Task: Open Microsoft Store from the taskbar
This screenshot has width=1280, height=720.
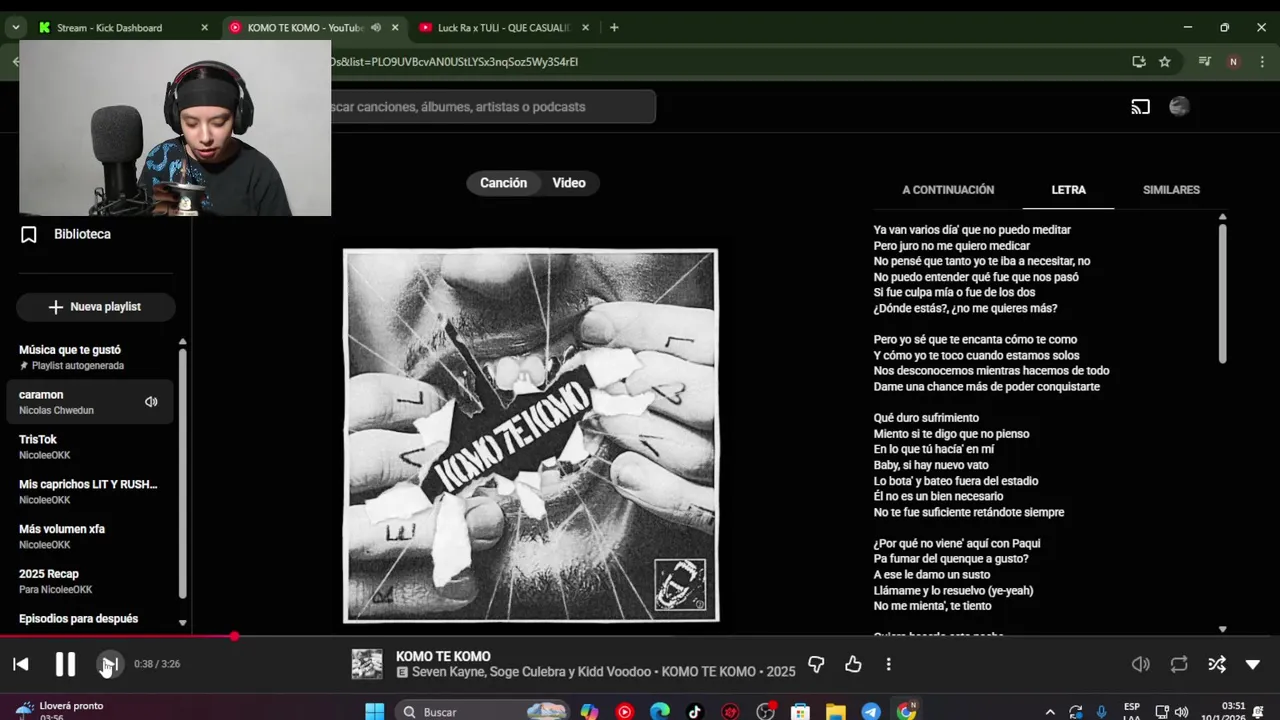Action: click(800, 712)
